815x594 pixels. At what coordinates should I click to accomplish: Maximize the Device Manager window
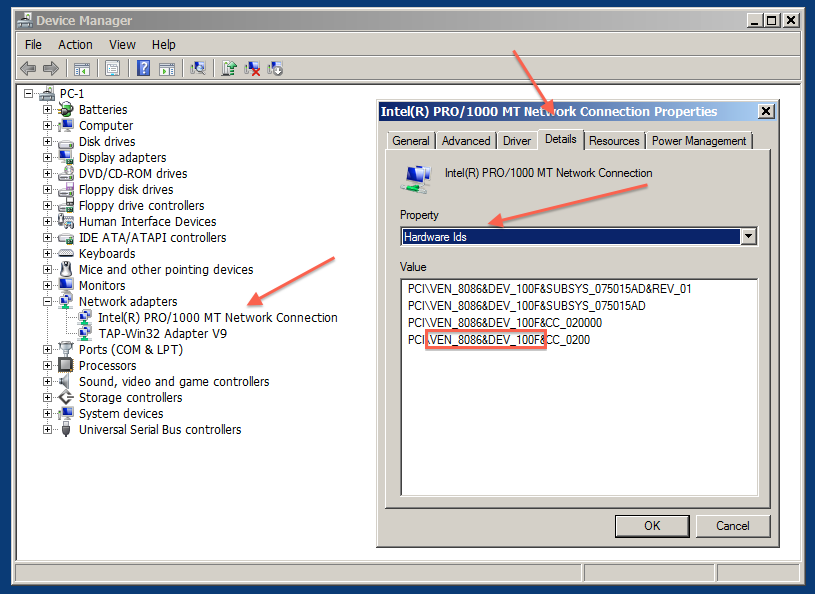pyautogui.click(x=772, y=20)
